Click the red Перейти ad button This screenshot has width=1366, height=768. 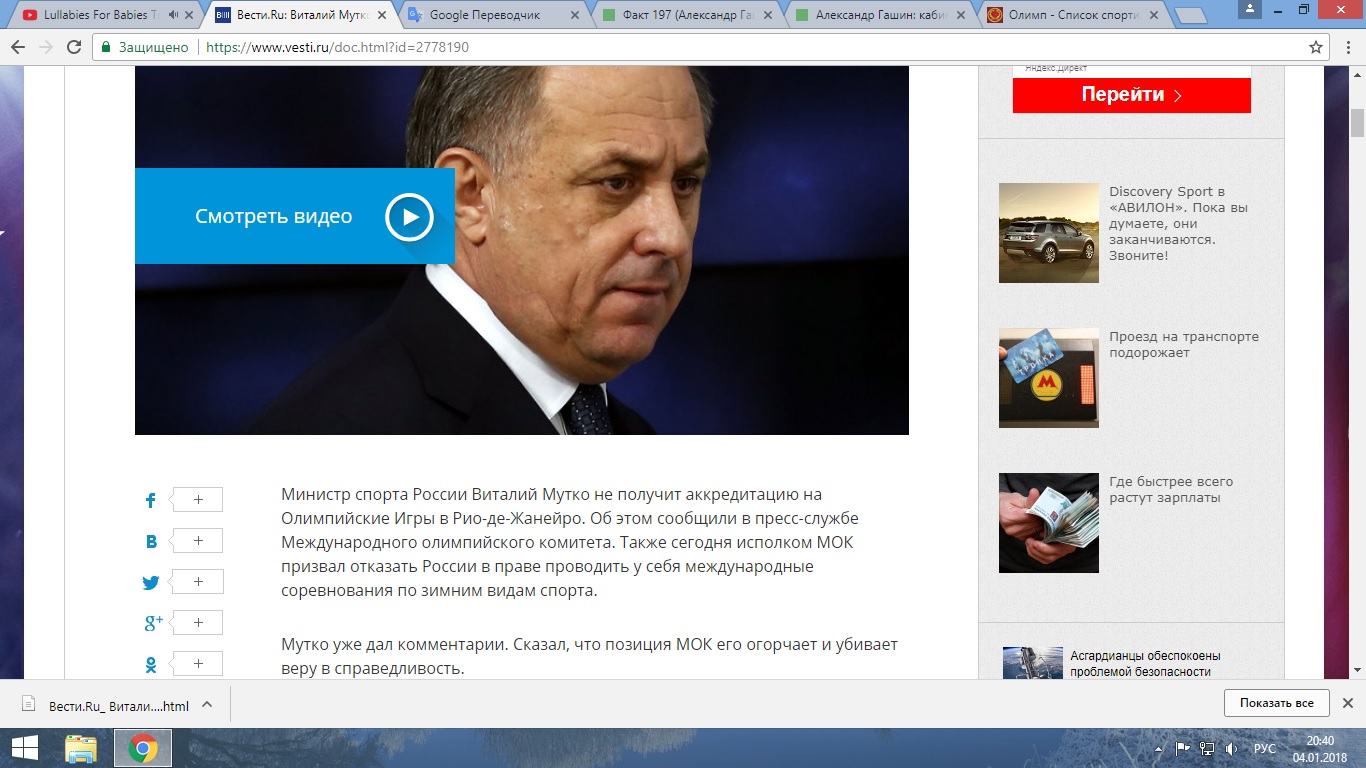coord(1131,95)
